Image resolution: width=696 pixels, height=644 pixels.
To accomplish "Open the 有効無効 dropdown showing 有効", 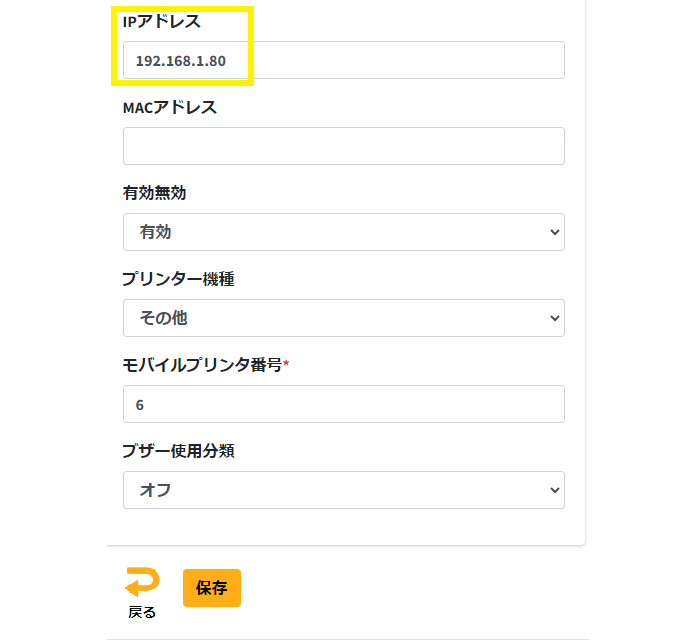I will tap(343, 232).
